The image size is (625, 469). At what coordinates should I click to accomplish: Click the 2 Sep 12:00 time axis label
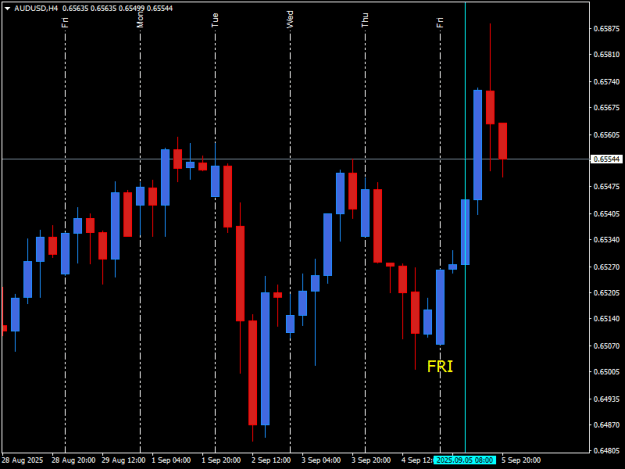(x=271, y=460)
